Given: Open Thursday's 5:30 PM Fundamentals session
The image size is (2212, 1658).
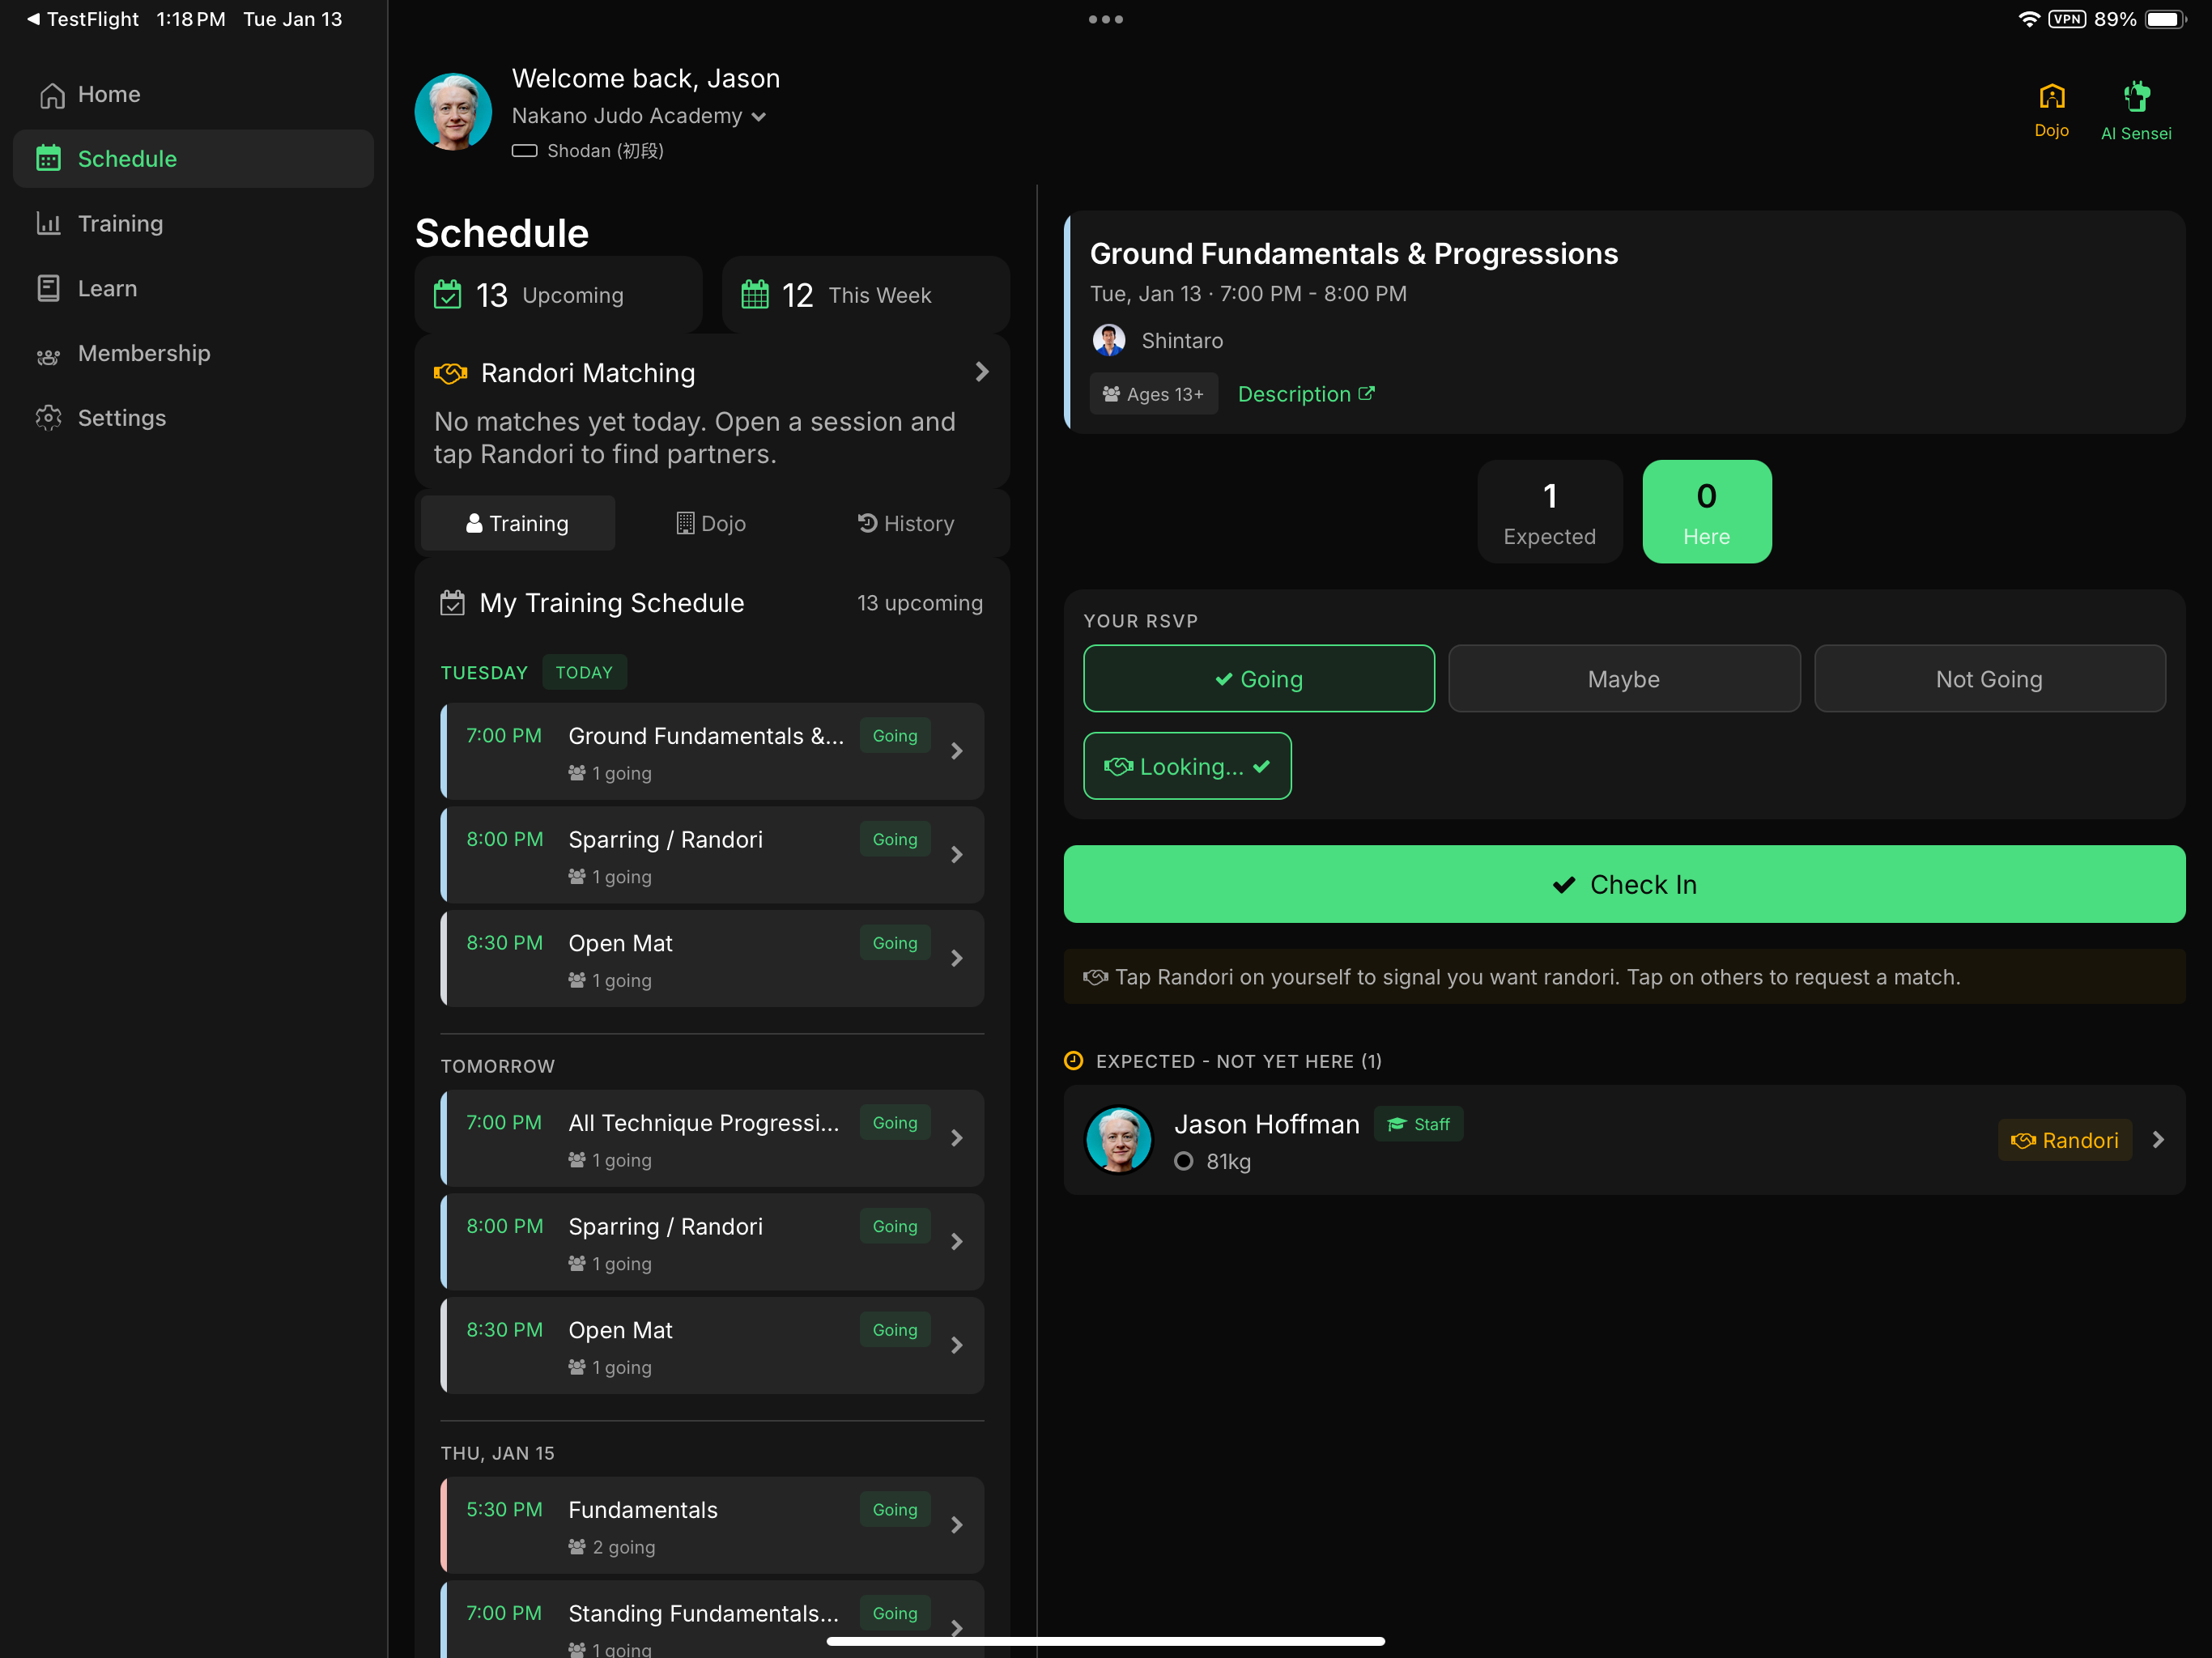Looking at the screenshot, I should tap(712, 1526).
